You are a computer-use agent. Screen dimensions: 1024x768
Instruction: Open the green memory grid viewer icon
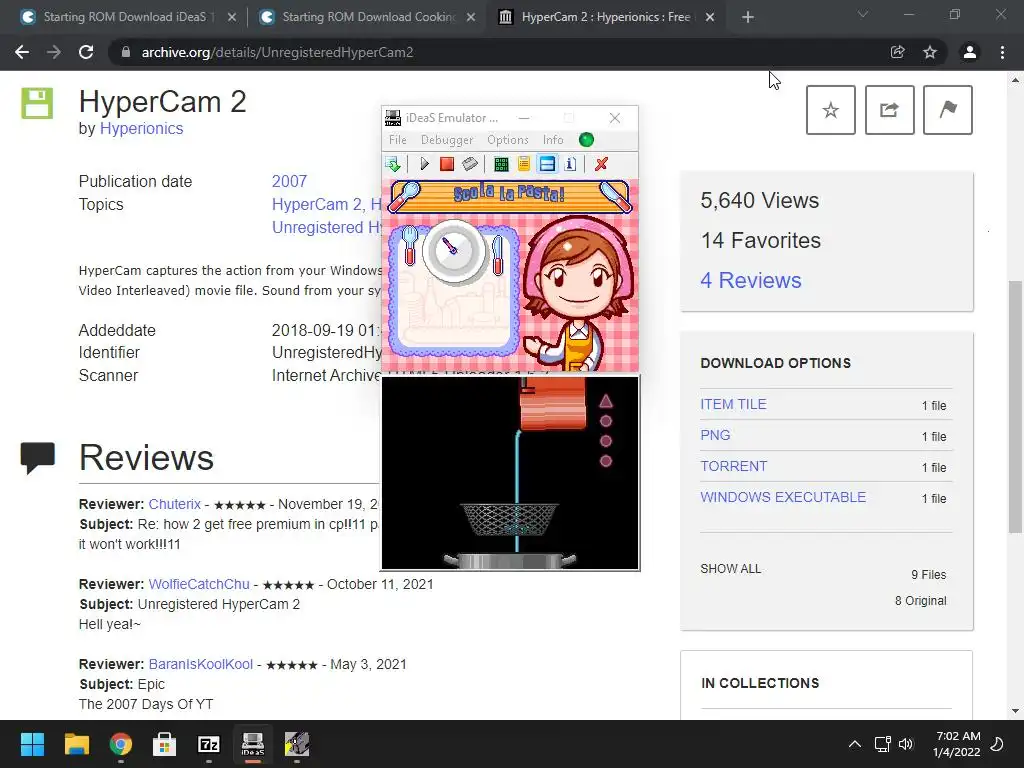(501, 164)
